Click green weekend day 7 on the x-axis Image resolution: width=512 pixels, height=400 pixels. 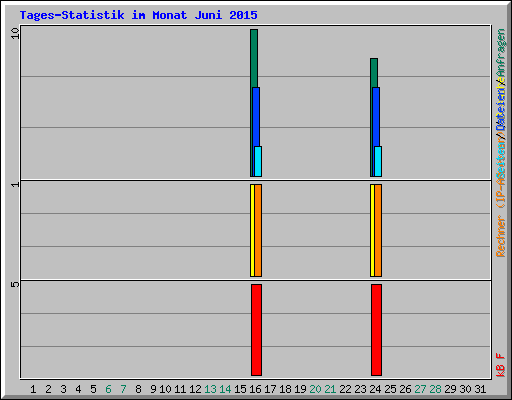click(x=123, y=389)
